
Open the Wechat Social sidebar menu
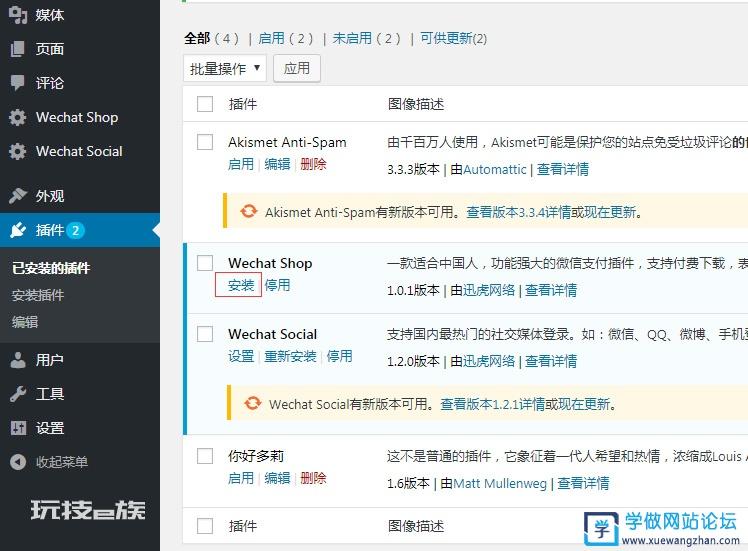pyautogui.click(x=79, y=151)
